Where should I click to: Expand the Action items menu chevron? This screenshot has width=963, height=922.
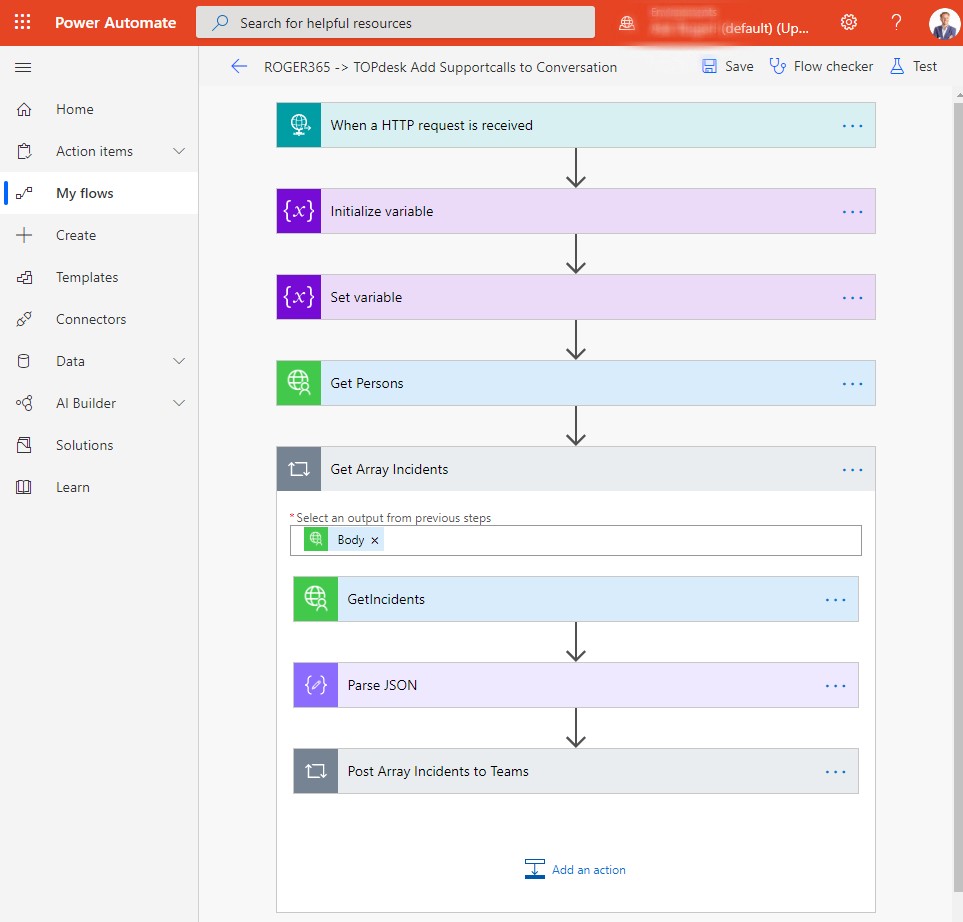tap(179, 151)
